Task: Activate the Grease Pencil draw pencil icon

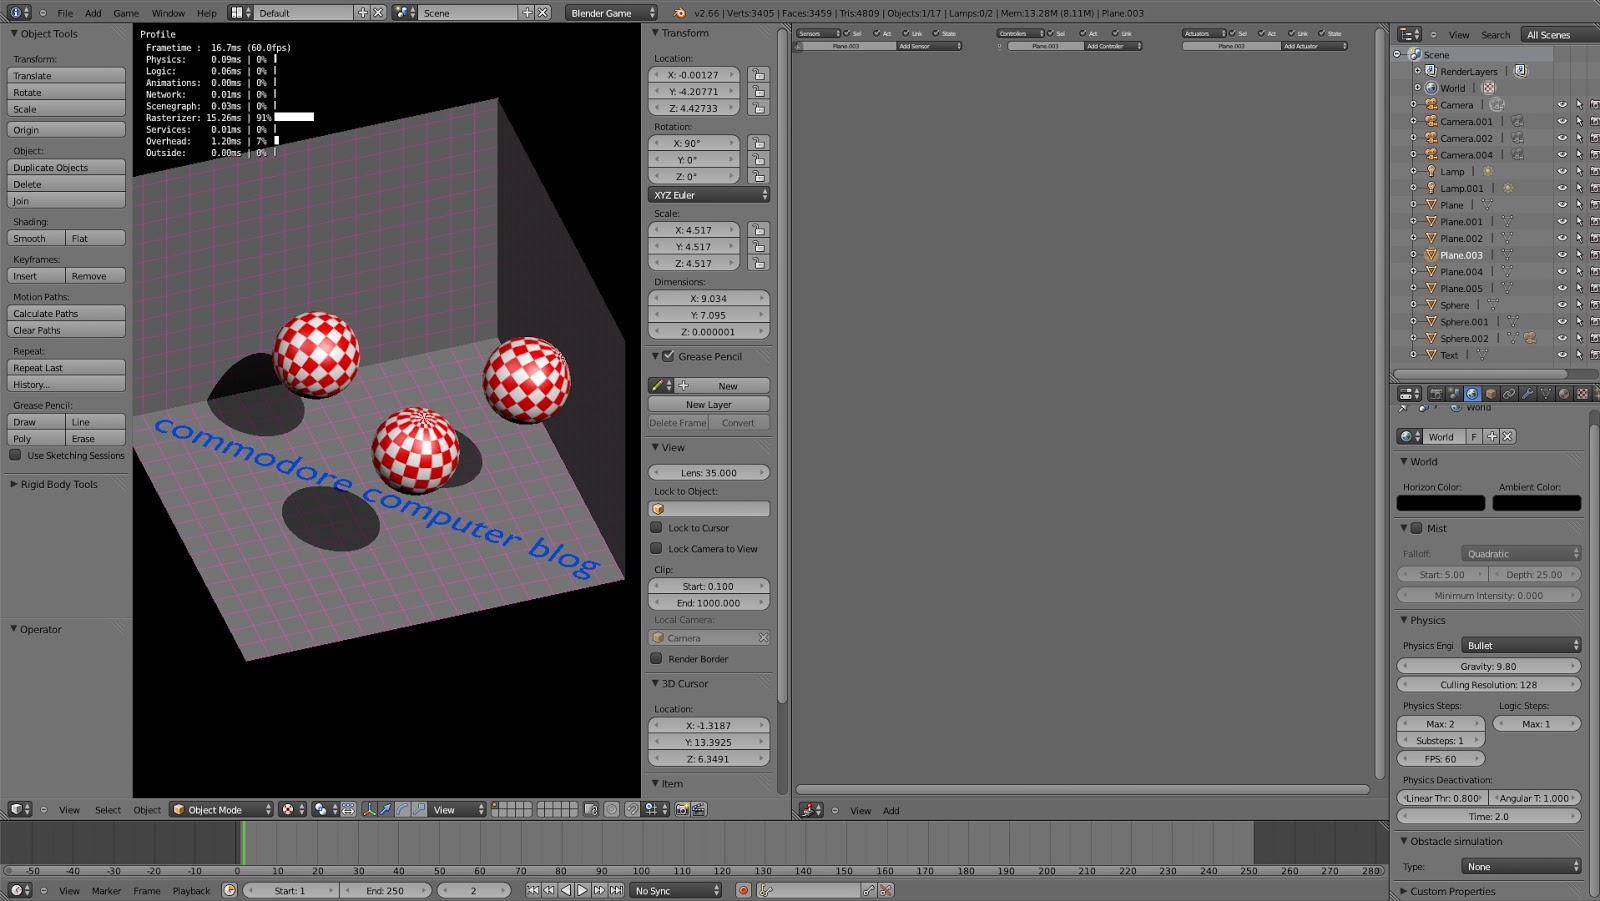Action: pos(658,385)
